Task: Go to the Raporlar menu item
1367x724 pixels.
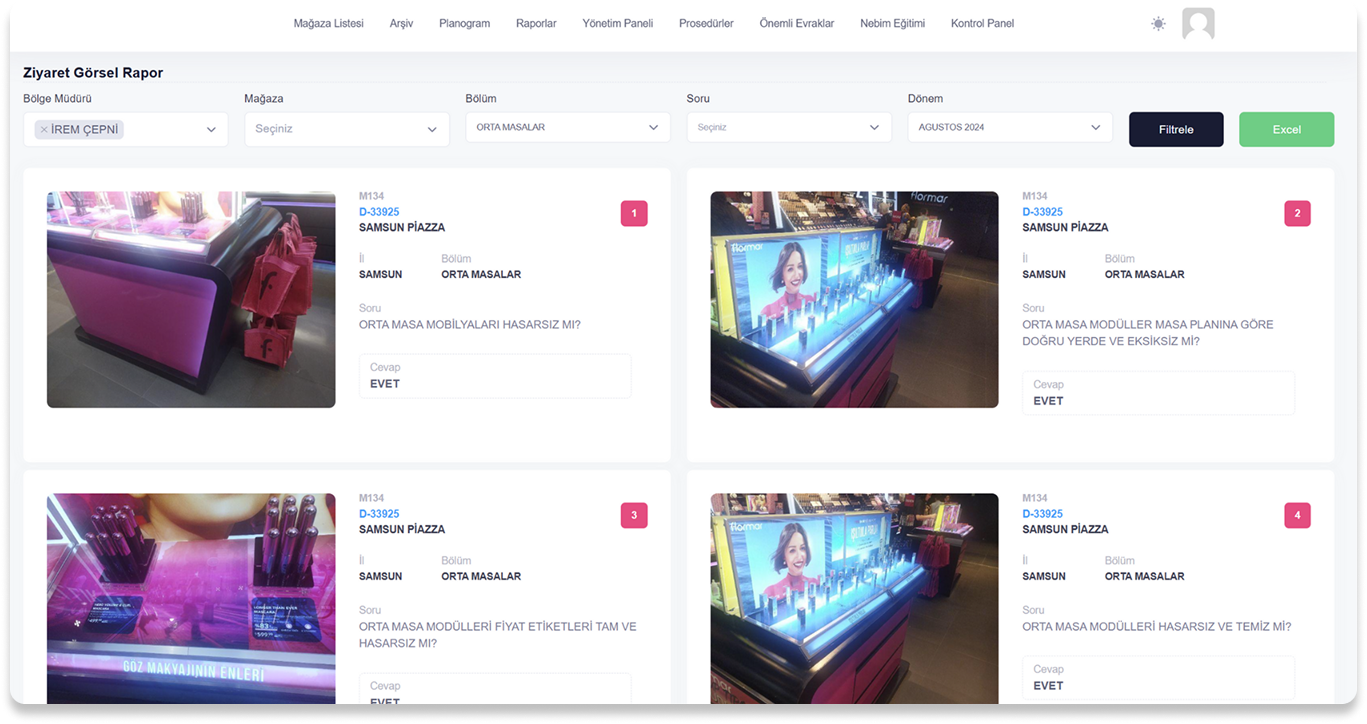Action: (536, 23)
